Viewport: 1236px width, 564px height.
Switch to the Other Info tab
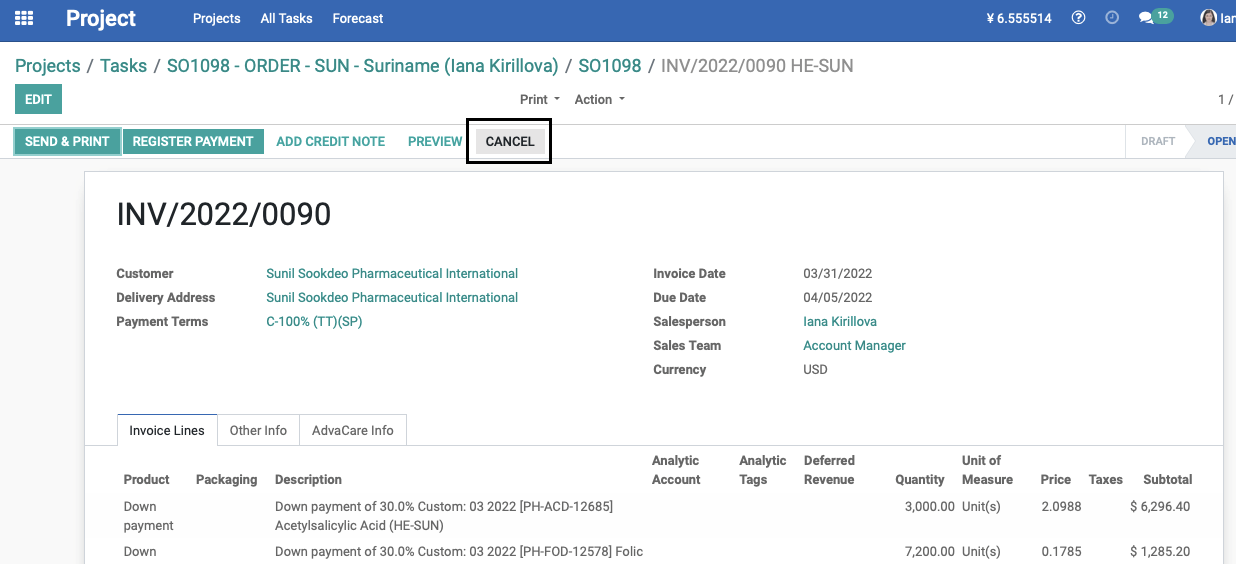coord(258,430)
